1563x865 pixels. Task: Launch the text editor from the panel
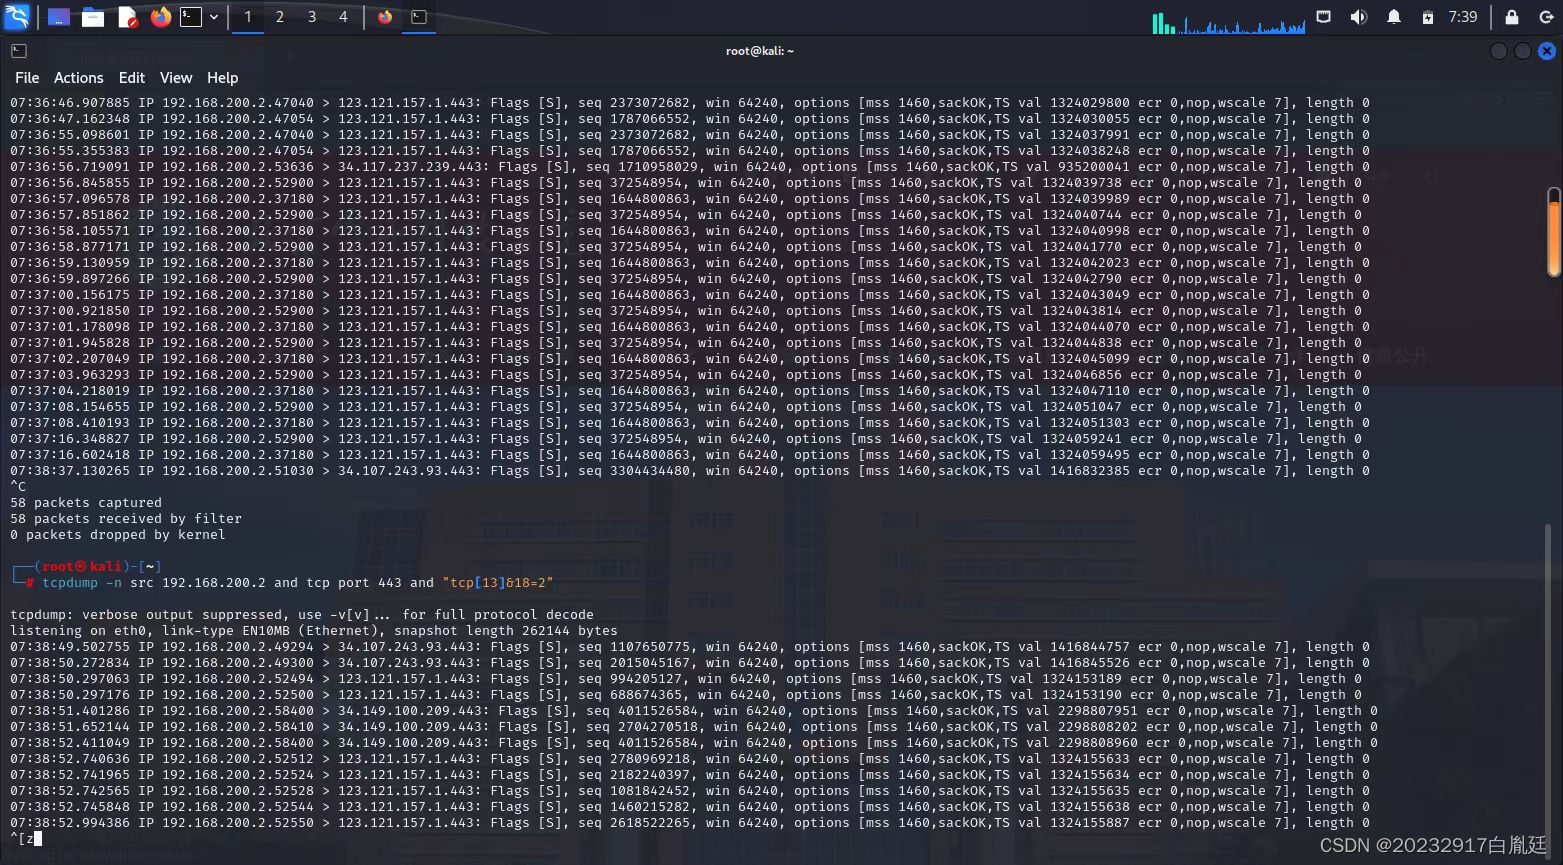coord(127,17)
